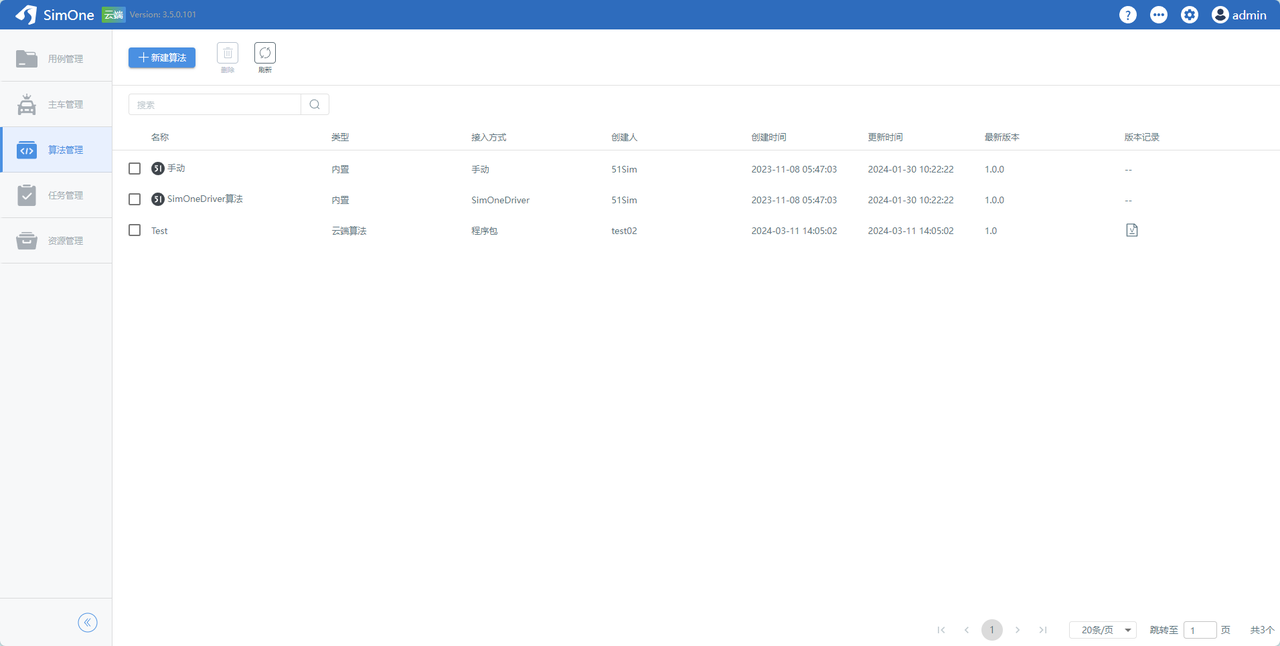Check the Test algorithm row checkbox
Viewport: 1280px width, 646px height.
(x=135, y=231)
